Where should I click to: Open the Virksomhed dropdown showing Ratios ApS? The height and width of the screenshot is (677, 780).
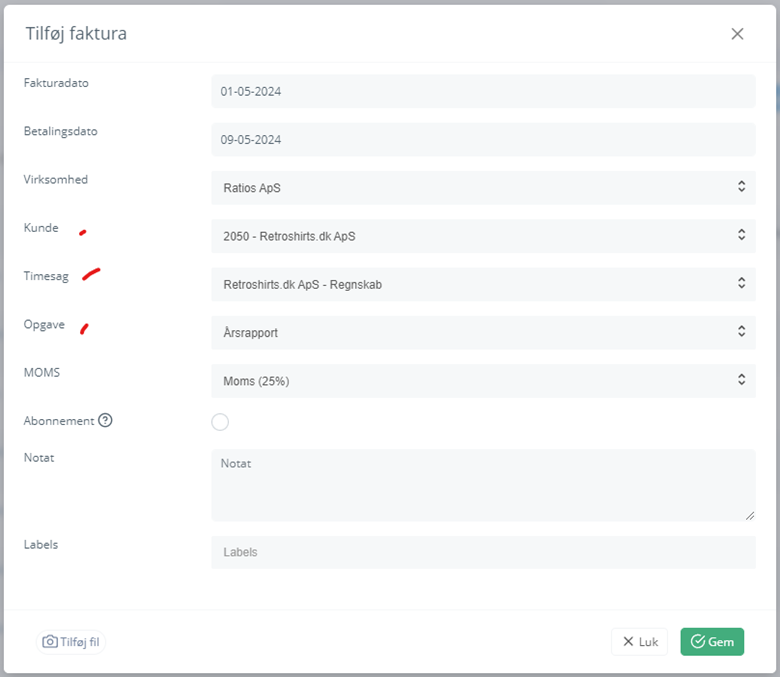tap(483, 187)
